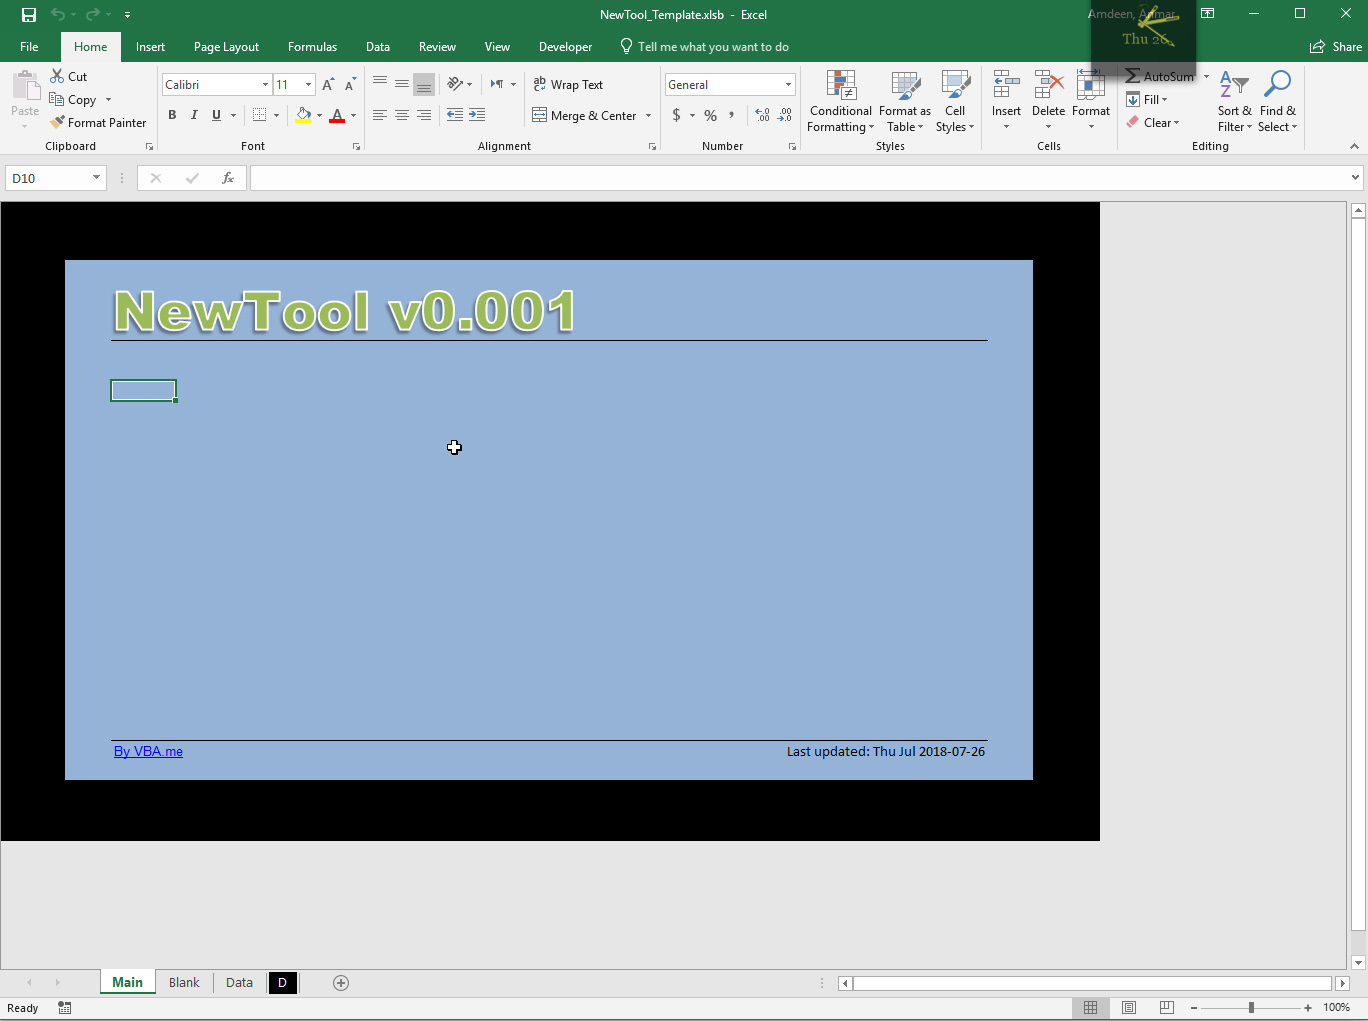Click the Name Box showing D10

click(x=48, y=177)
